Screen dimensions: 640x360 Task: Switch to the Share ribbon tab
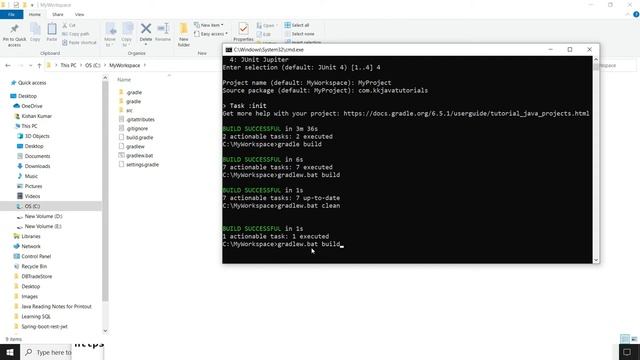[x=58, y=15]
